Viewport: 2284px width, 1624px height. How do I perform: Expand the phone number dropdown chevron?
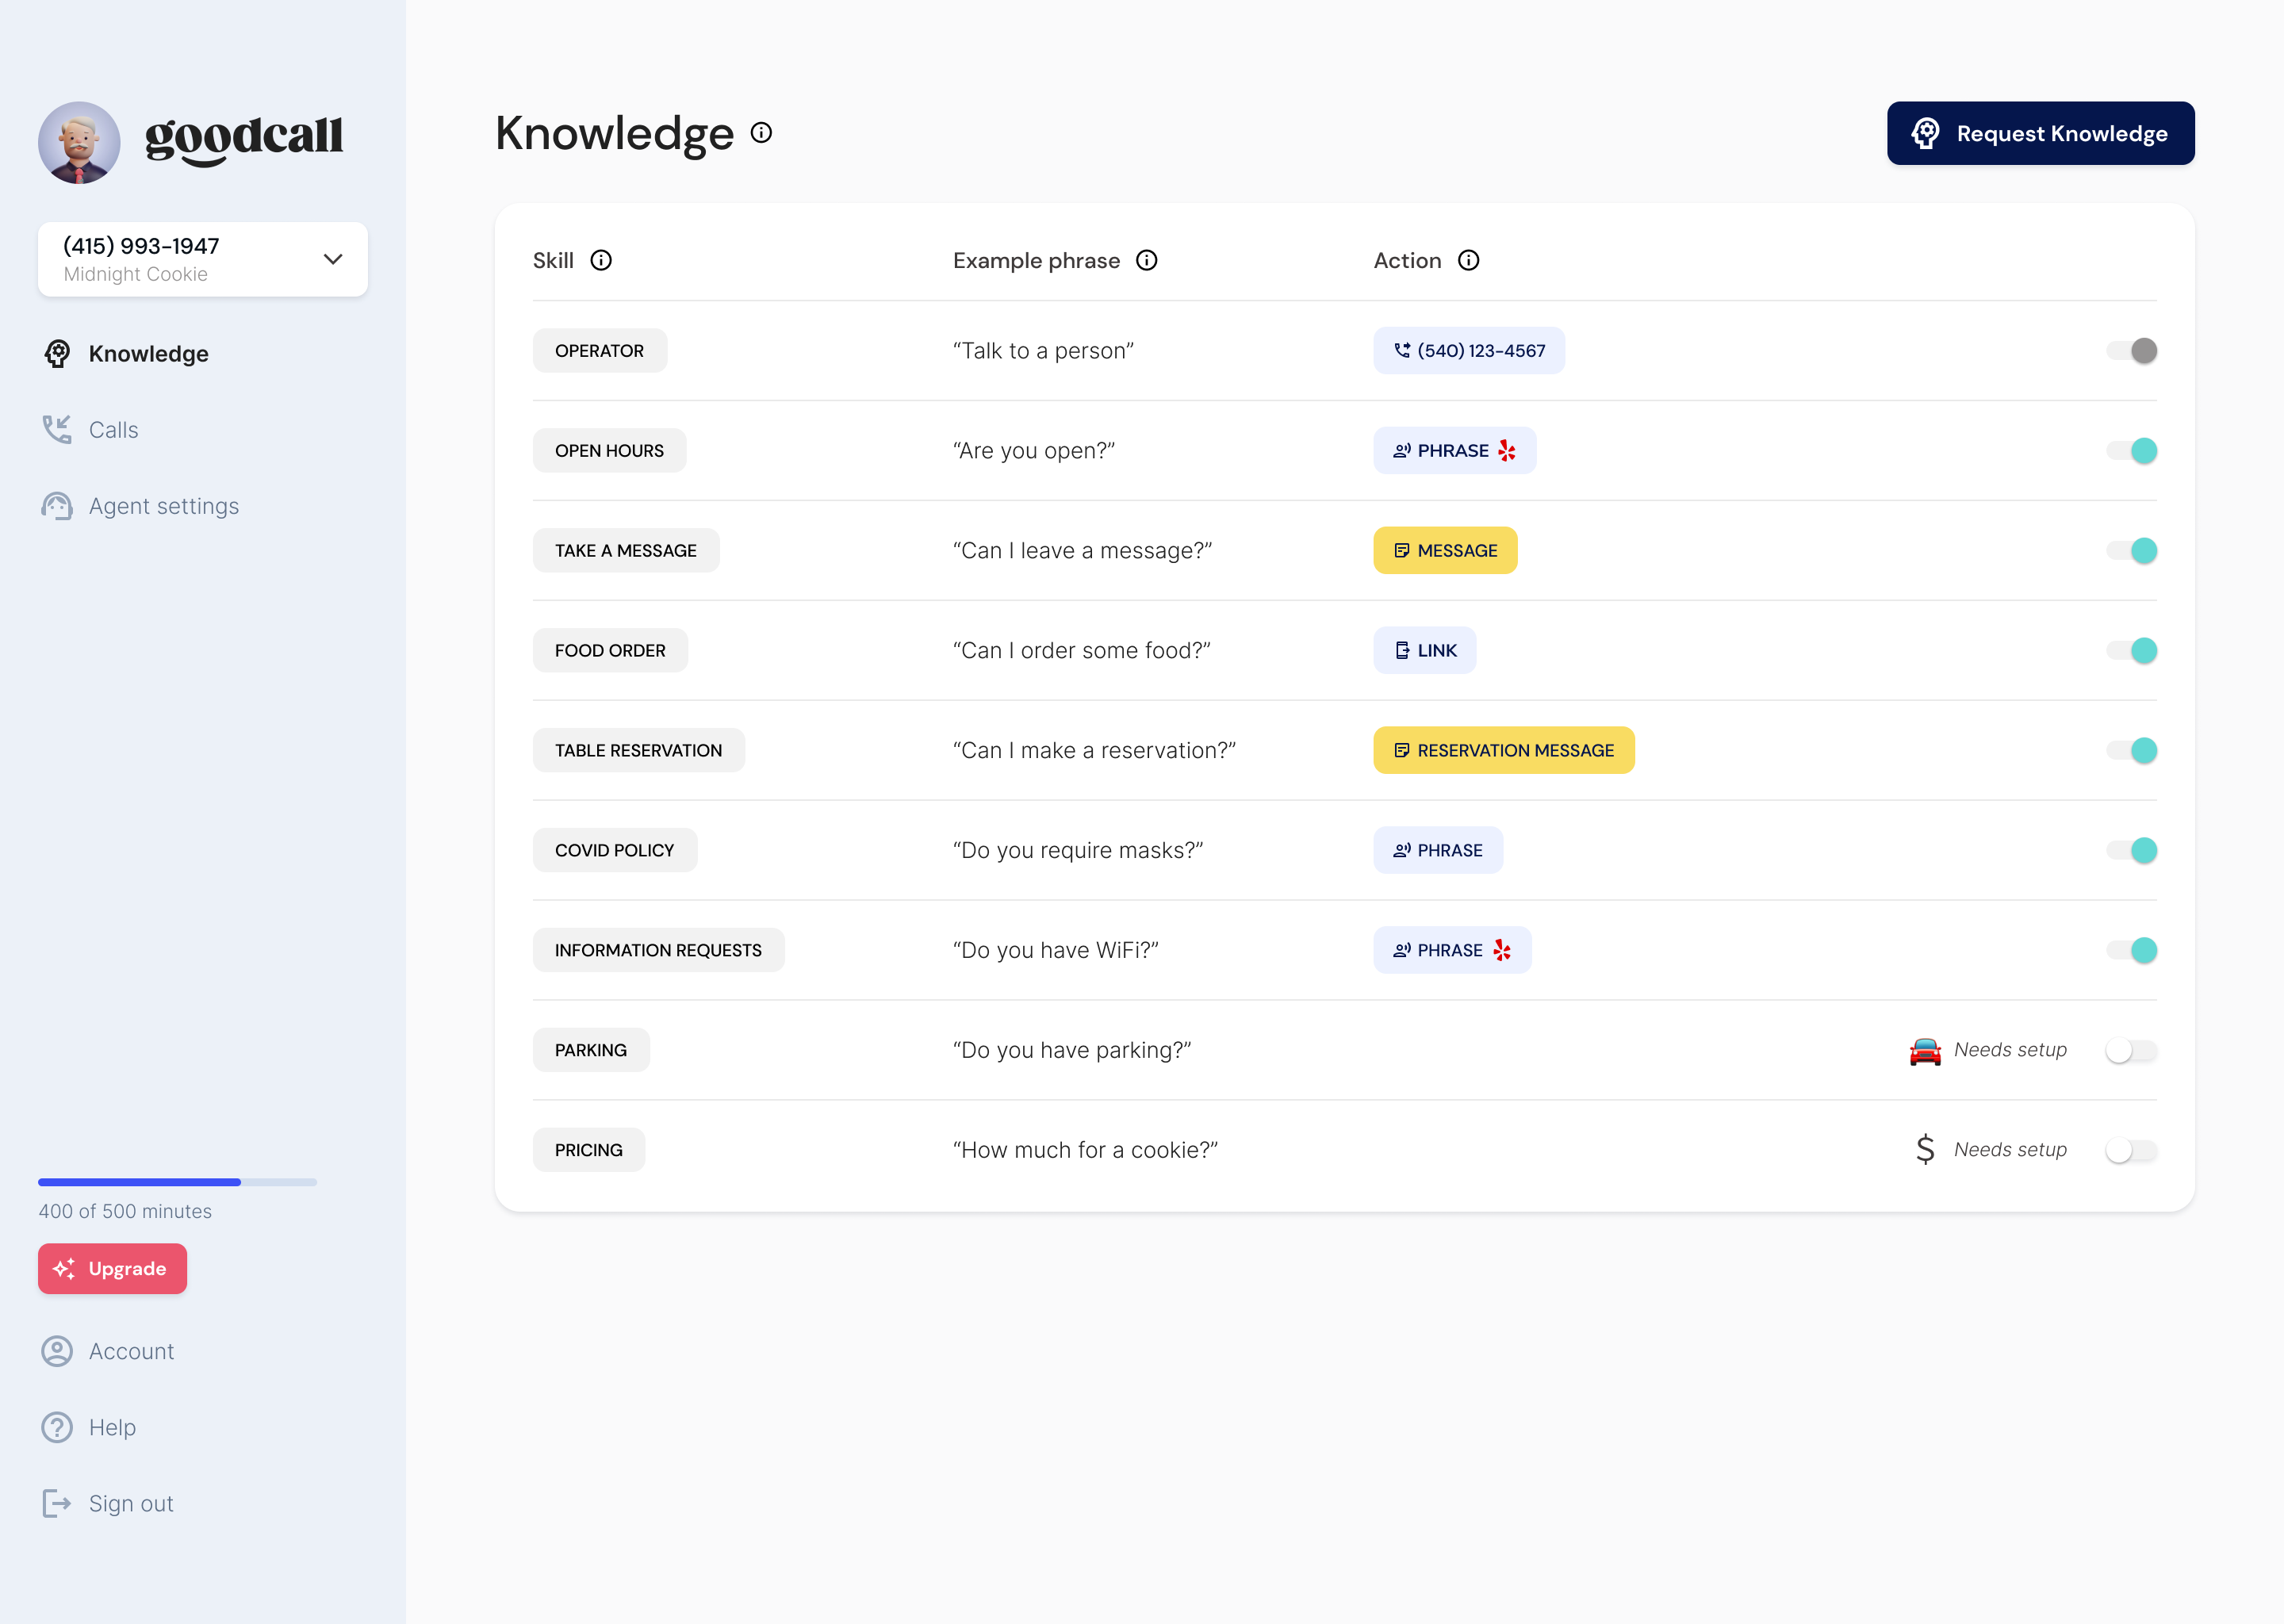(333, 259)
